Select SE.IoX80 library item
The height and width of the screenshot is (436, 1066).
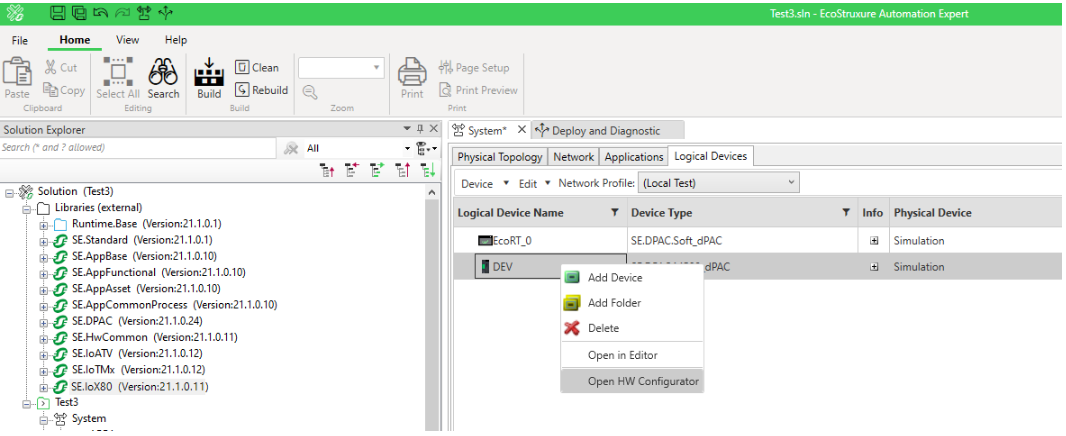pos(139,387)
